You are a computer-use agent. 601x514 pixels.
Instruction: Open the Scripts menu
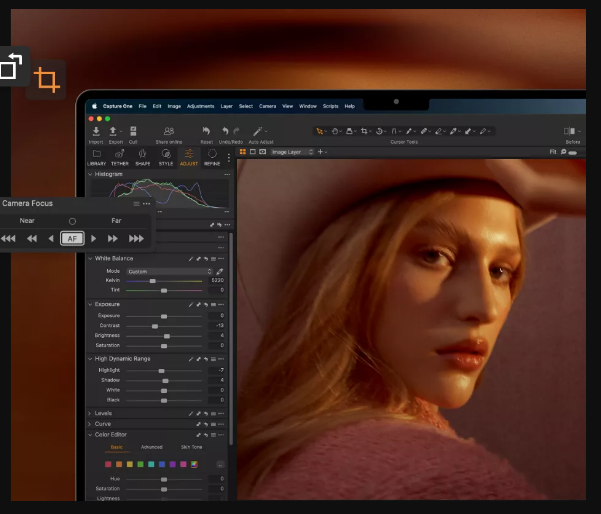click(330, 106)
